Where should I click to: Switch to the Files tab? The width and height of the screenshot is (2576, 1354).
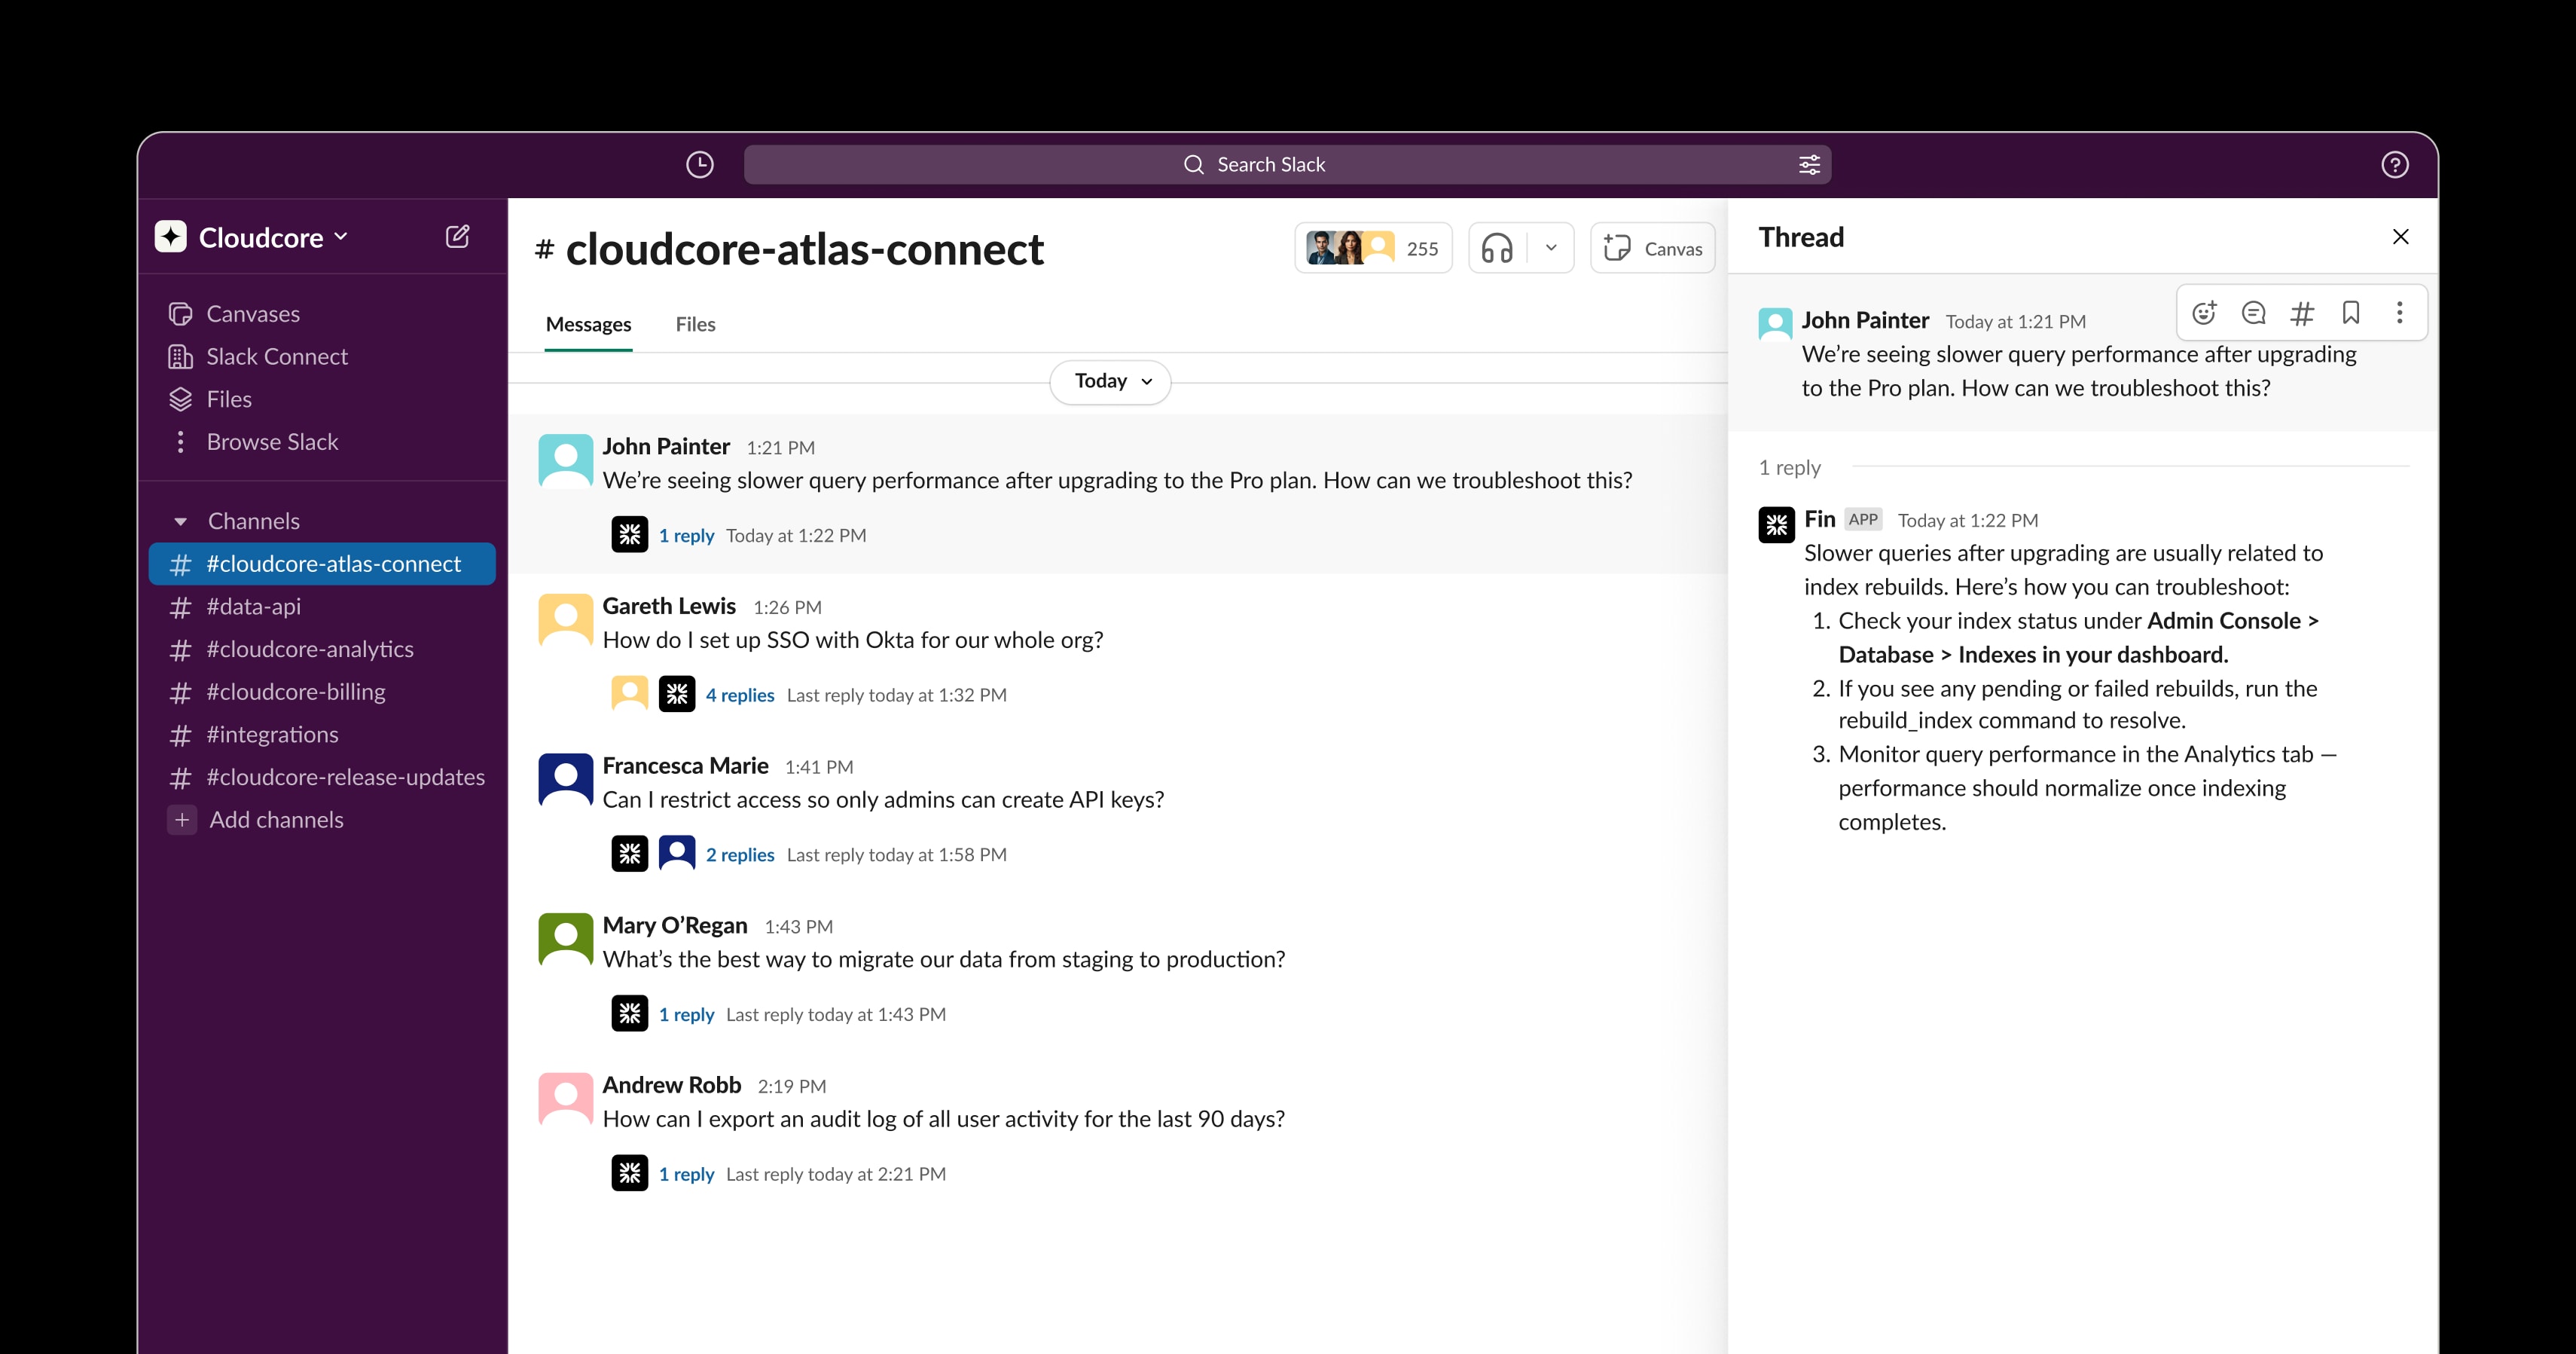click(x=695, y=324)
